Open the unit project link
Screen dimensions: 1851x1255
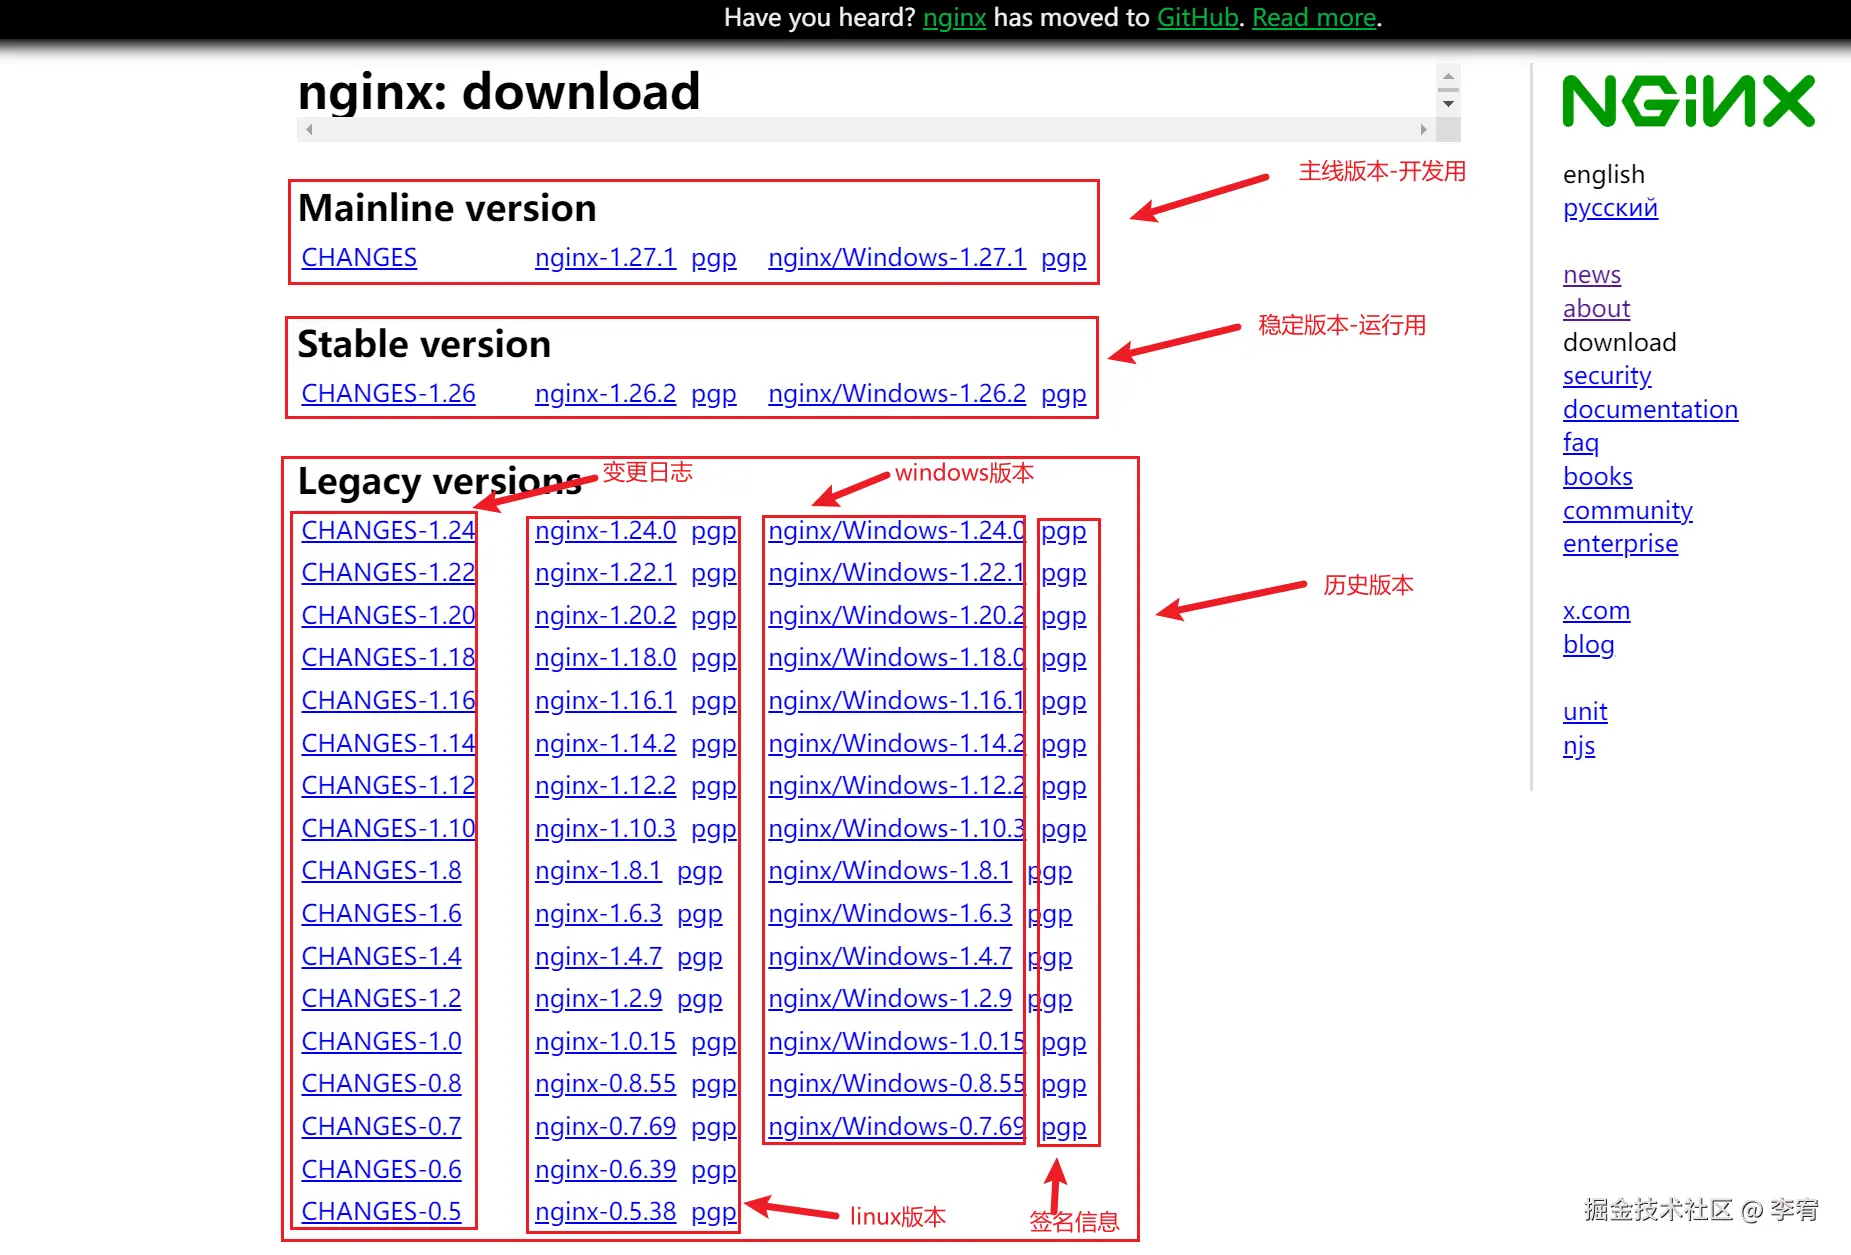[1585, 712]
